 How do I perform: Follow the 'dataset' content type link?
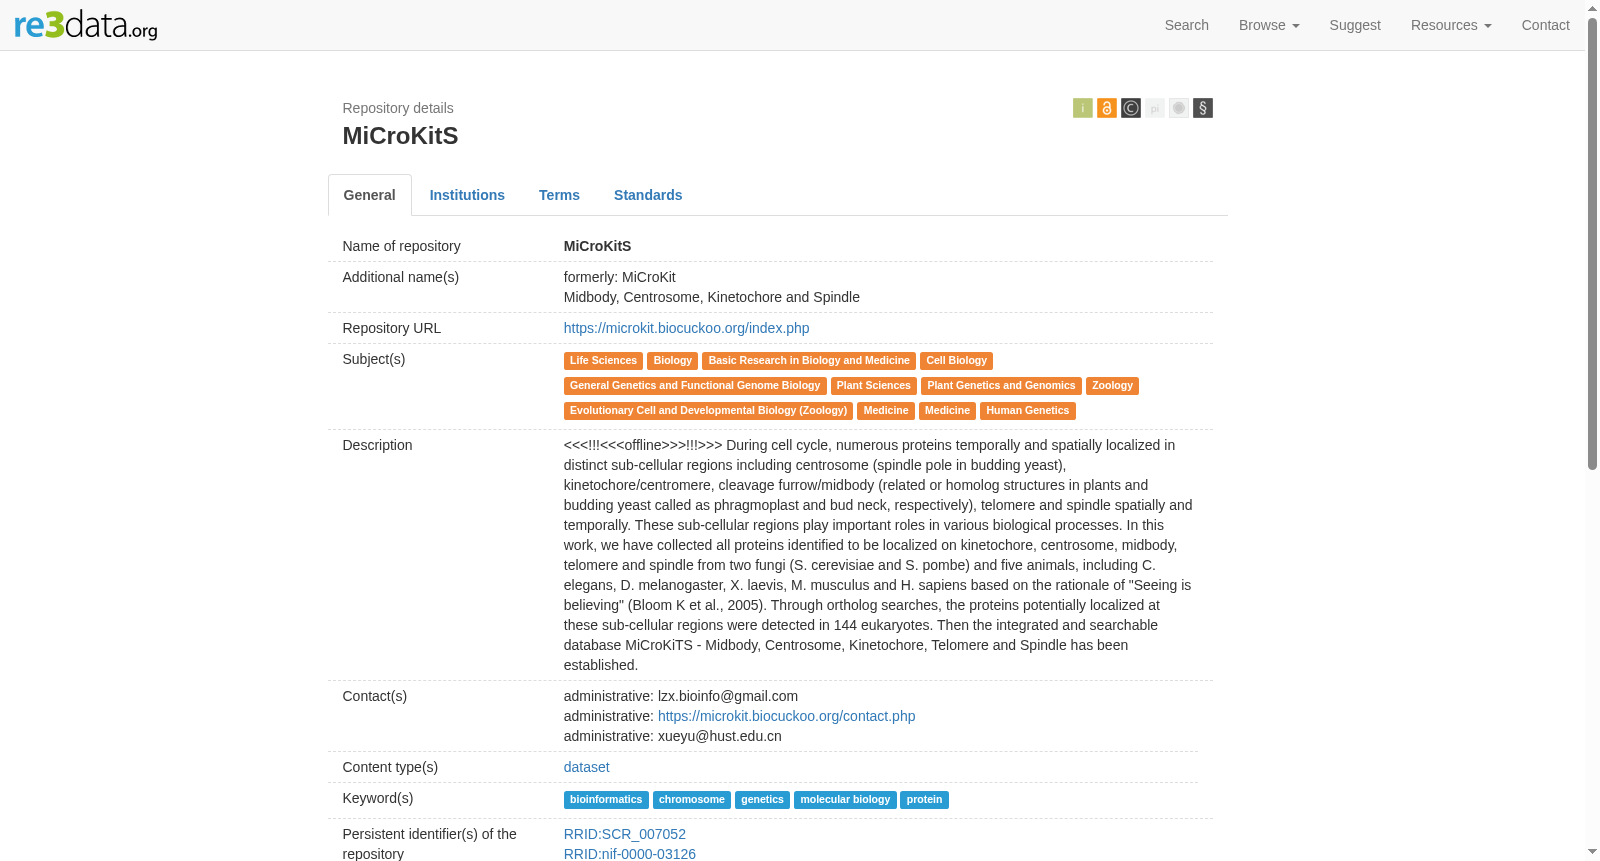(x=587, y=767)
